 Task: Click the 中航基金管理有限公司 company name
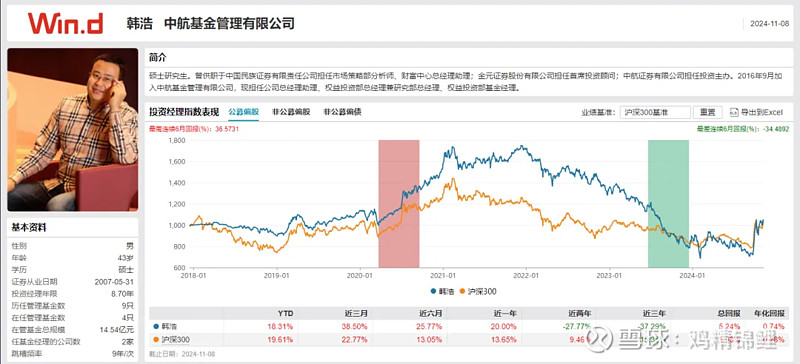(230, 23)
